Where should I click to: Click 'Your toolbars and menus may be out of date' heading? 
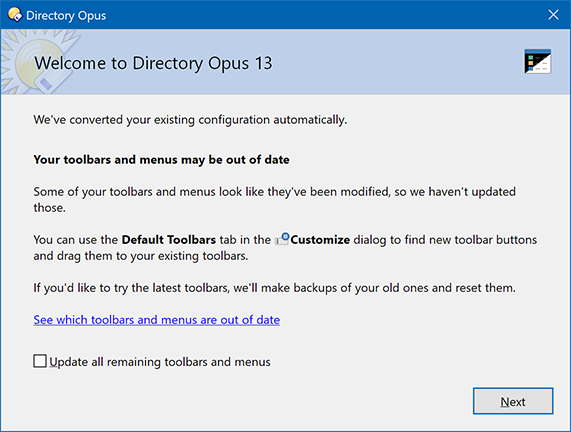[161, 160]
